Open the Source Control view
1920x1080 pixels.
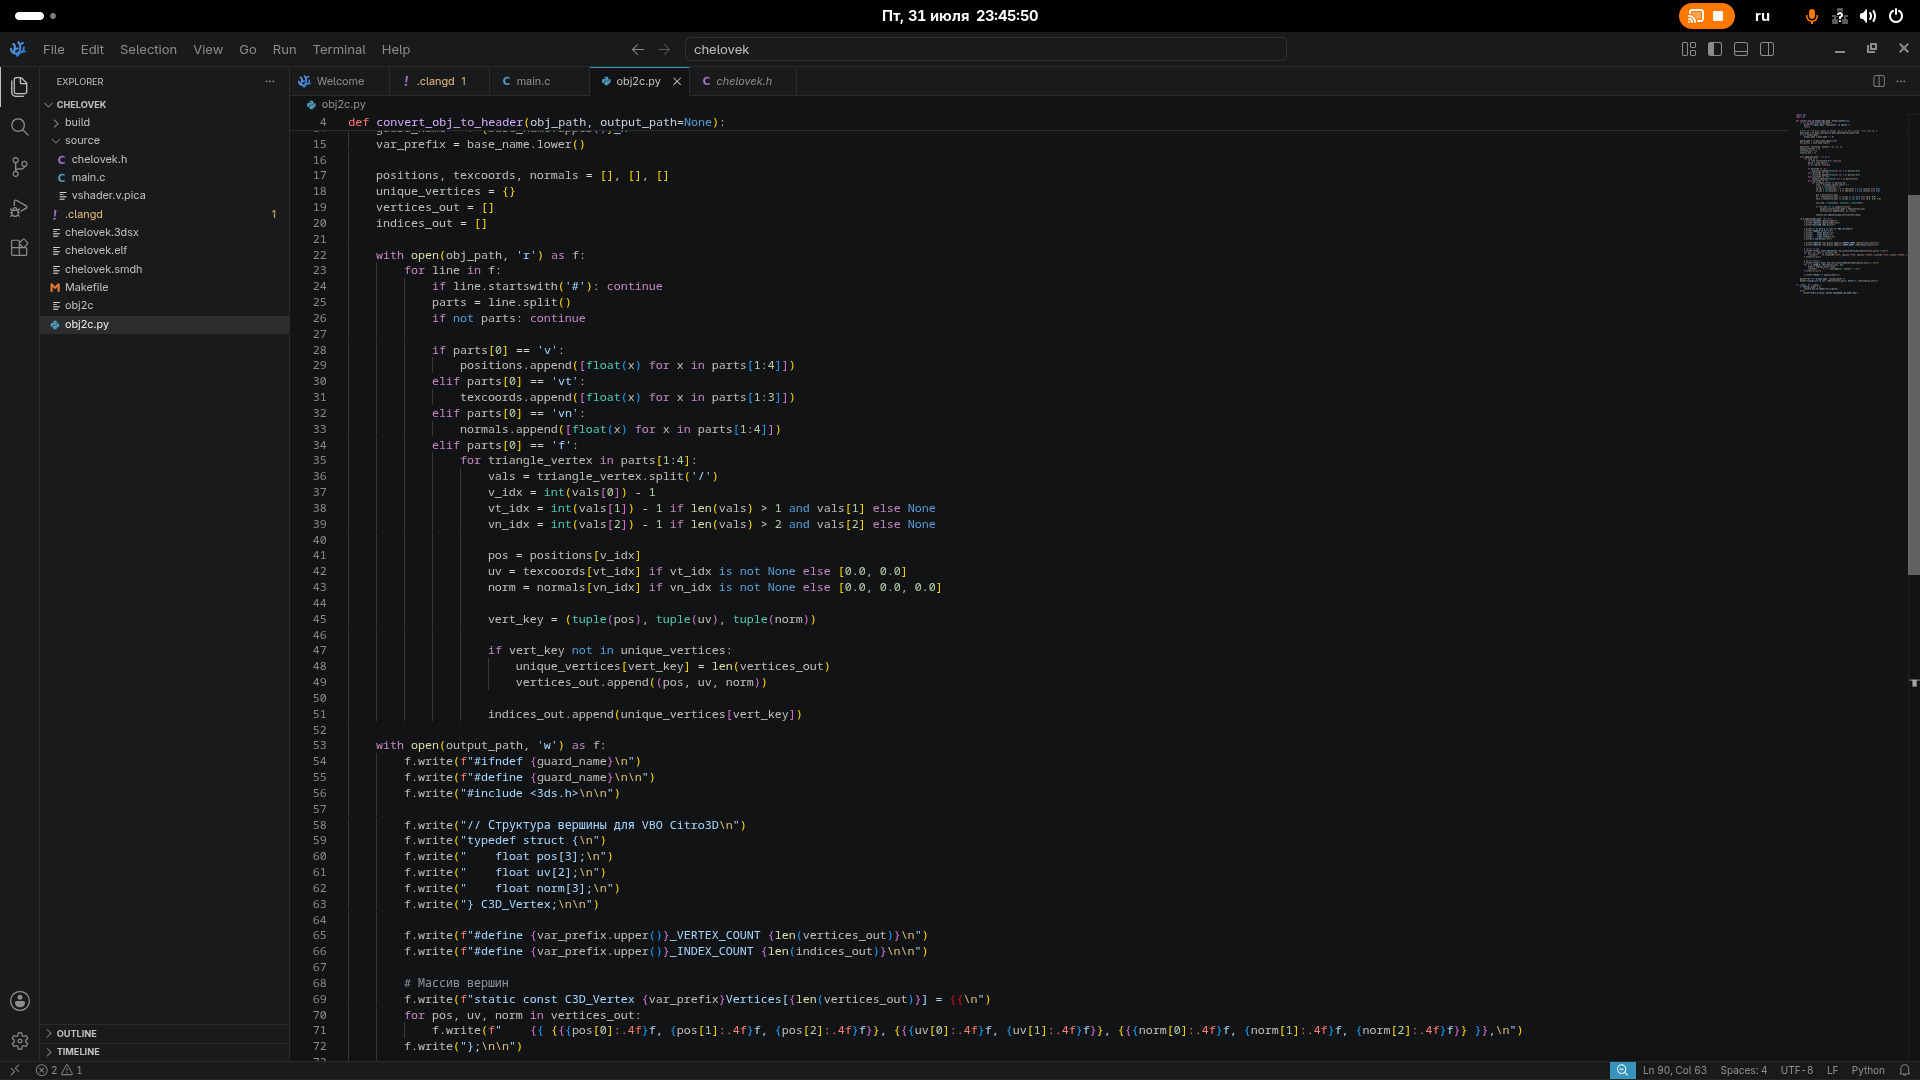(x=19, y=167)
